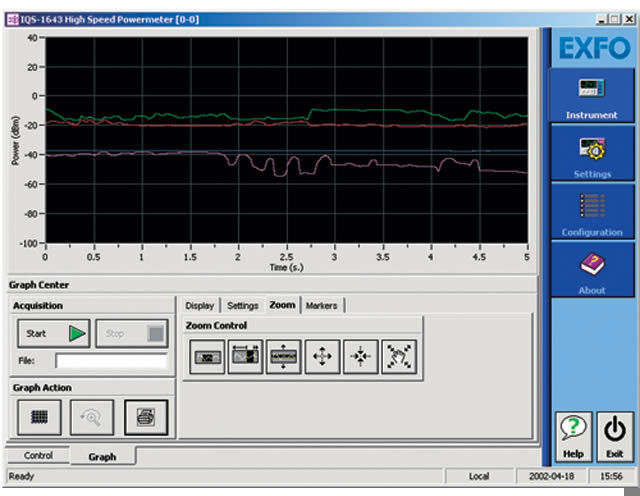The width and height of the screenshot is (640, 496).
Task: Switch to the Settings tab in Graph Center
Action: coord(242,305)
